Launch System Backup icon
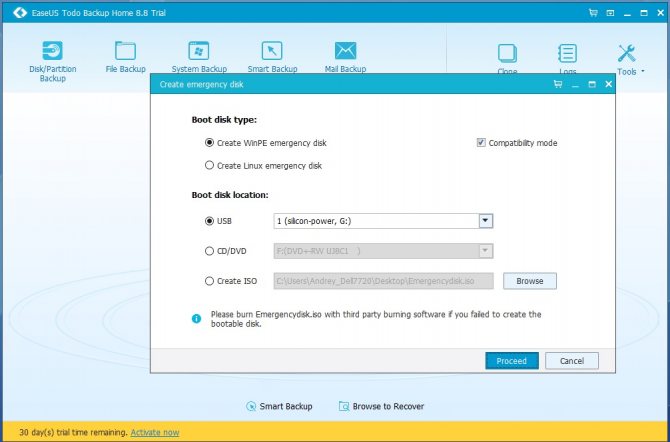 tap(199, 50)
